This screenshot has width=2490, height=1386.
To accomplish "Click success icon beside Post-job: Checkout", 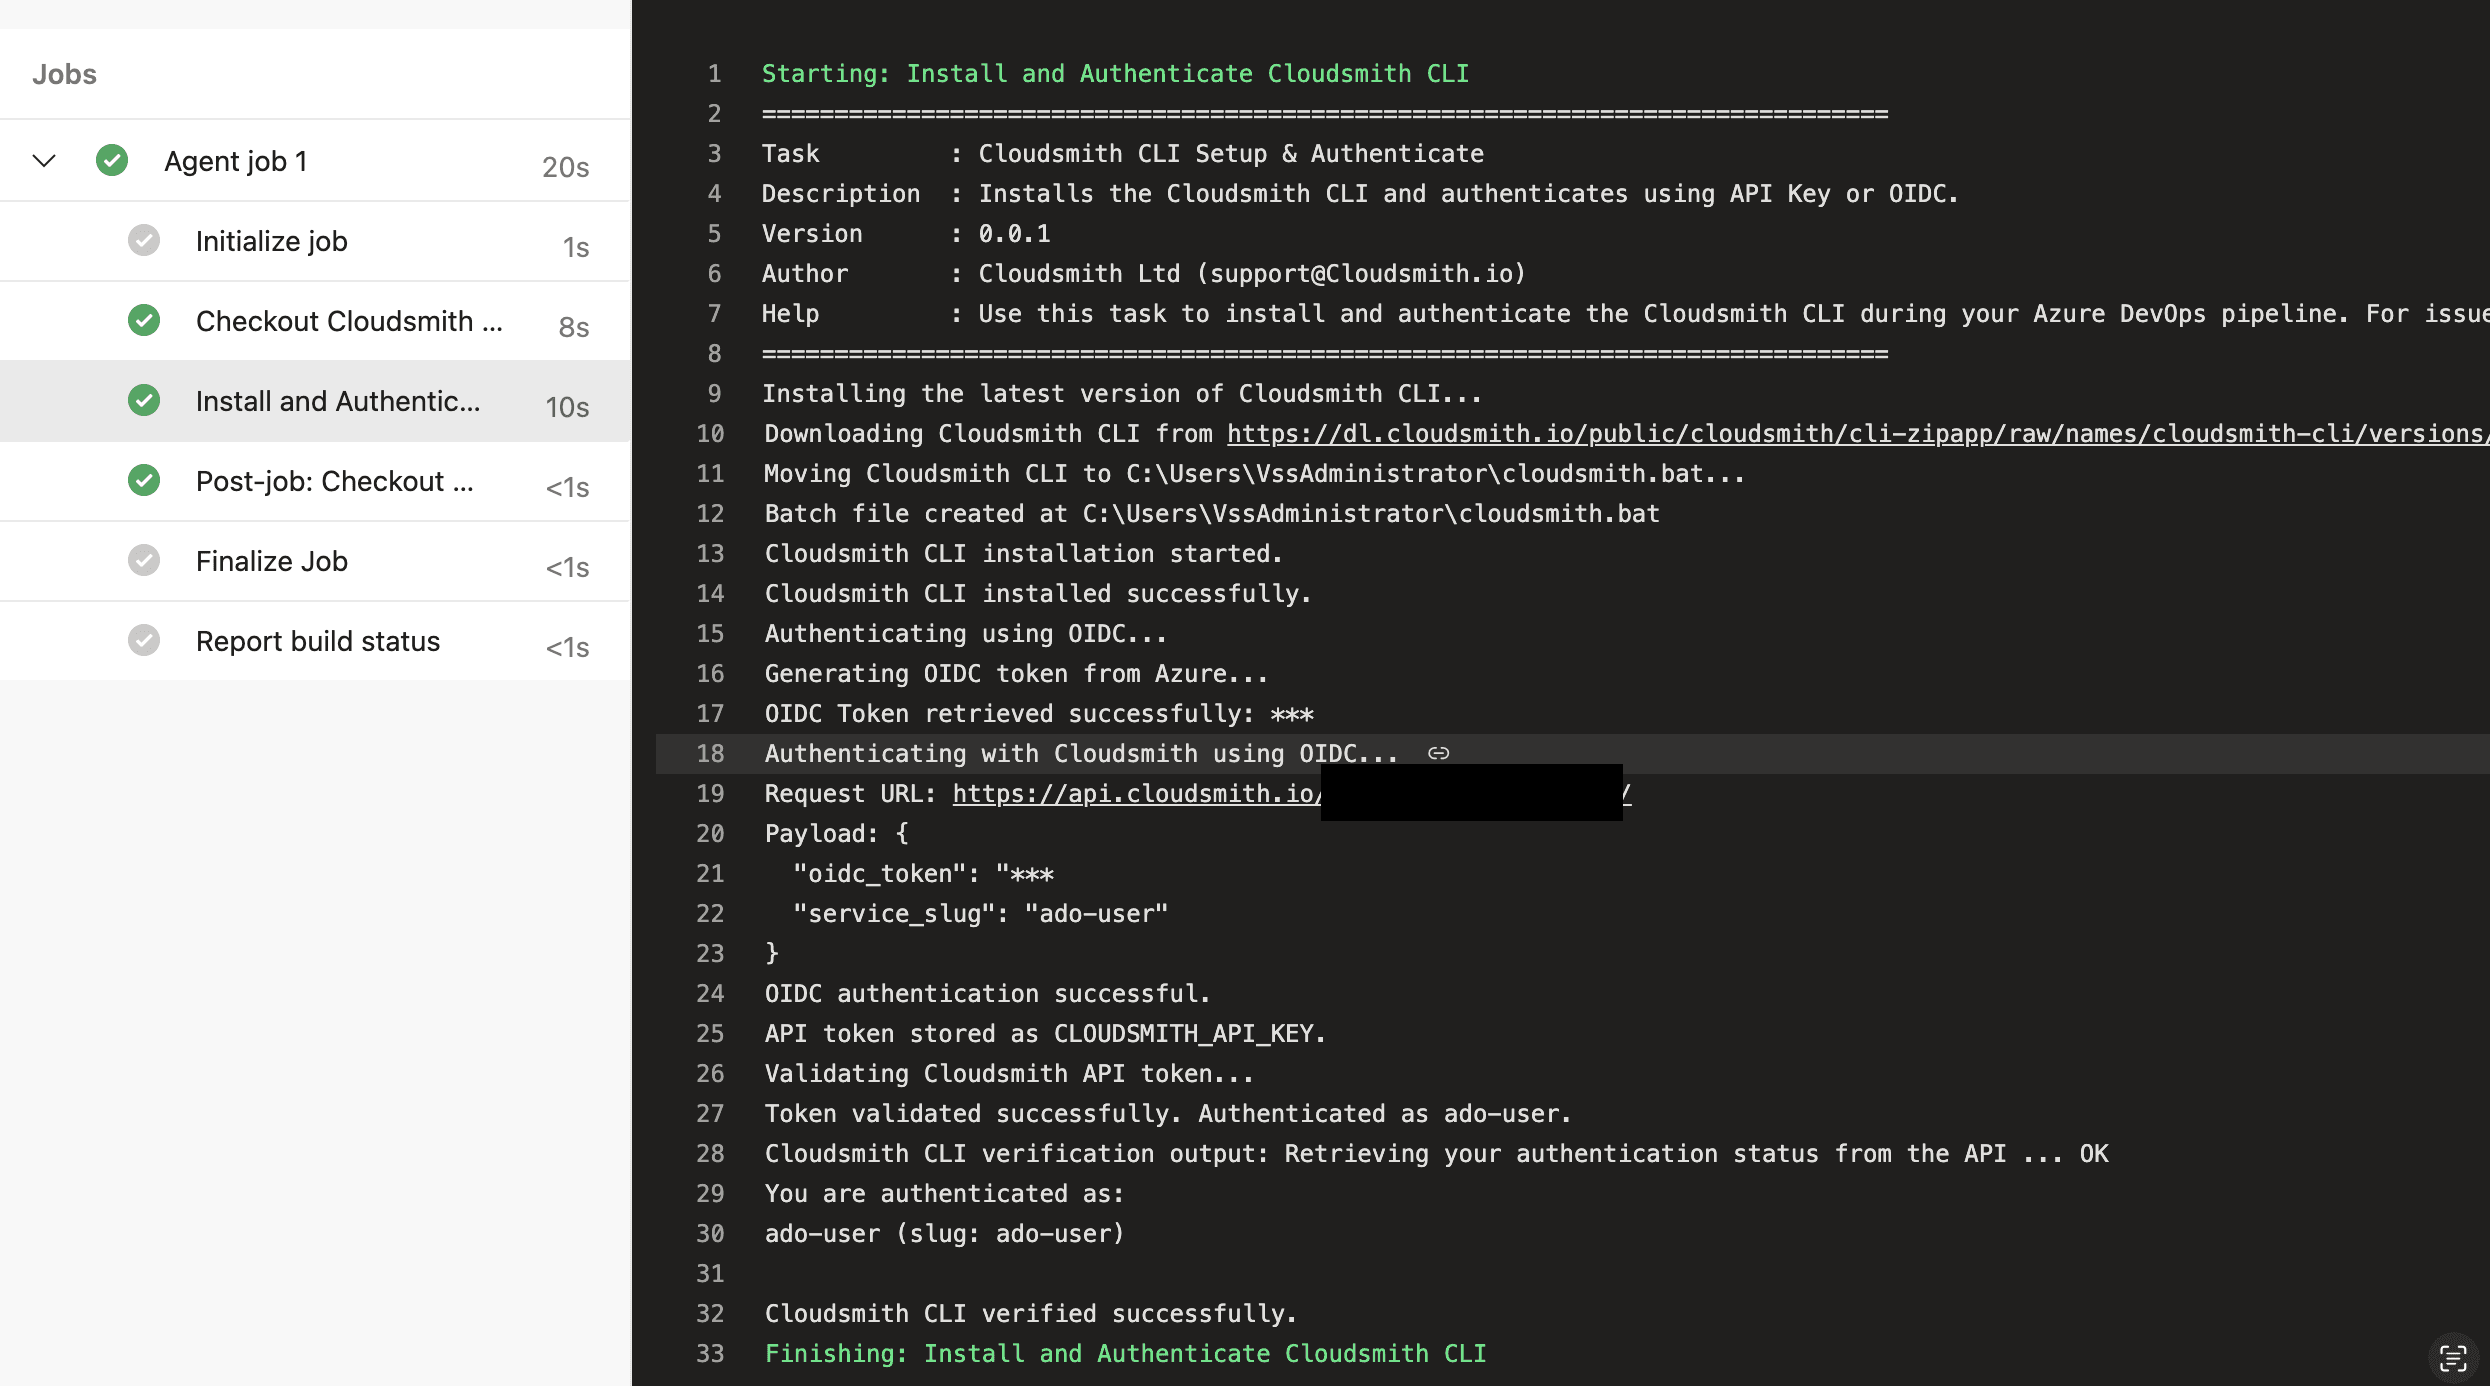I will (x=144, y=481).
